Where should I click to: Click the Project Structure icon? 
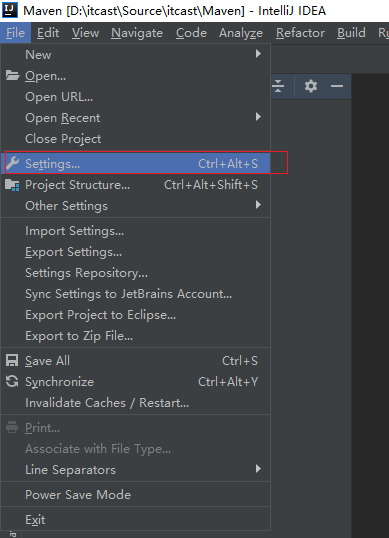12,185
